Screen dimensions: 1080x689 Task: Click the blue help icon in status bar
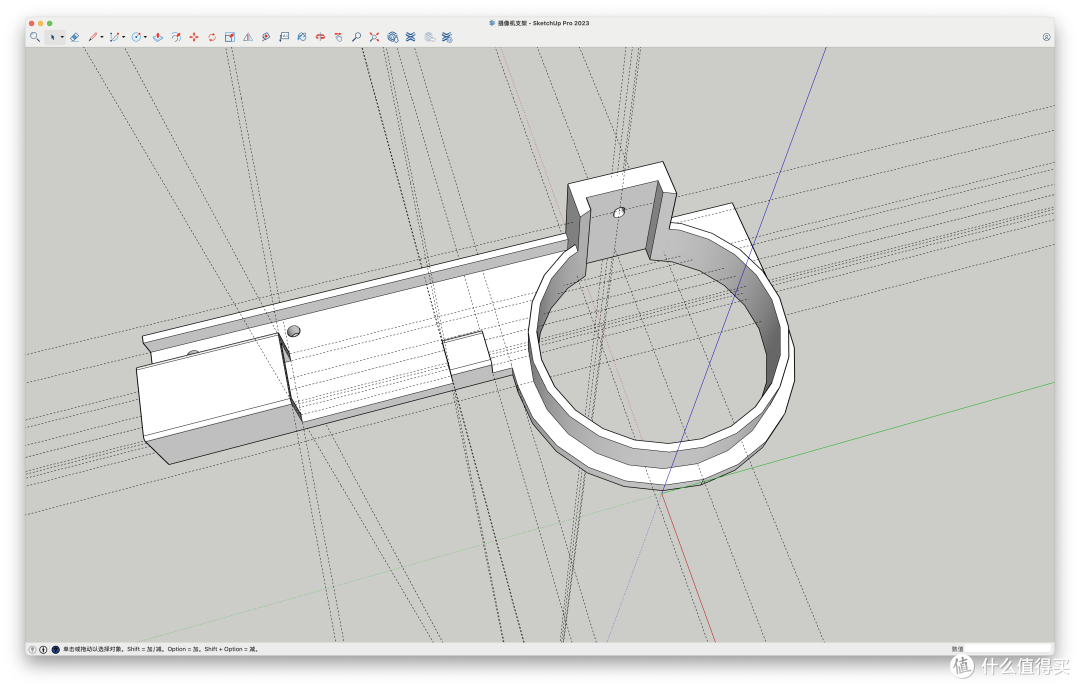(56, 649)
